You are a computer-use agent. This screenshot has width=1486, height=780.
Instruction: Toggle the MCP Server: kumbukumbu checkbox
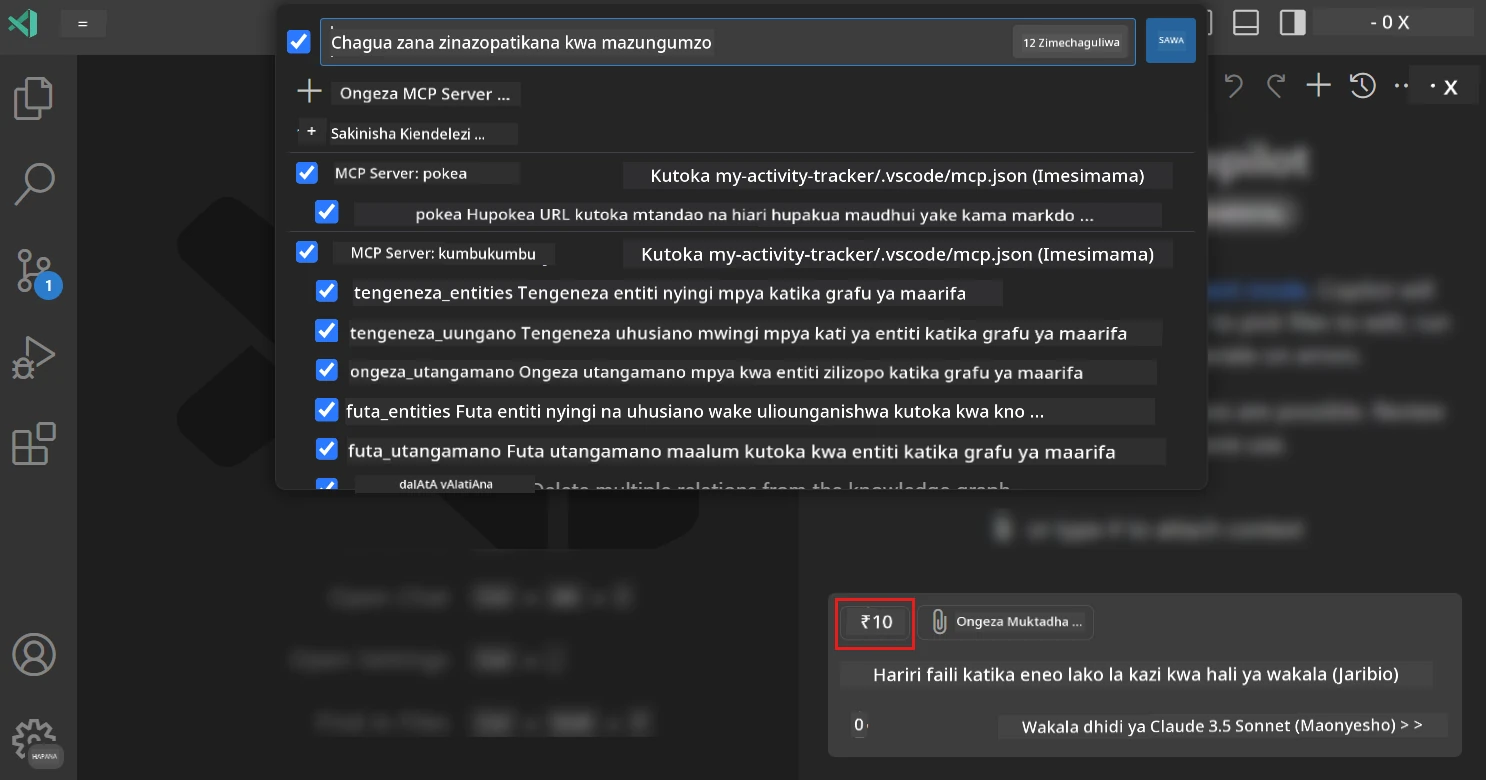[x=307, y=252]
